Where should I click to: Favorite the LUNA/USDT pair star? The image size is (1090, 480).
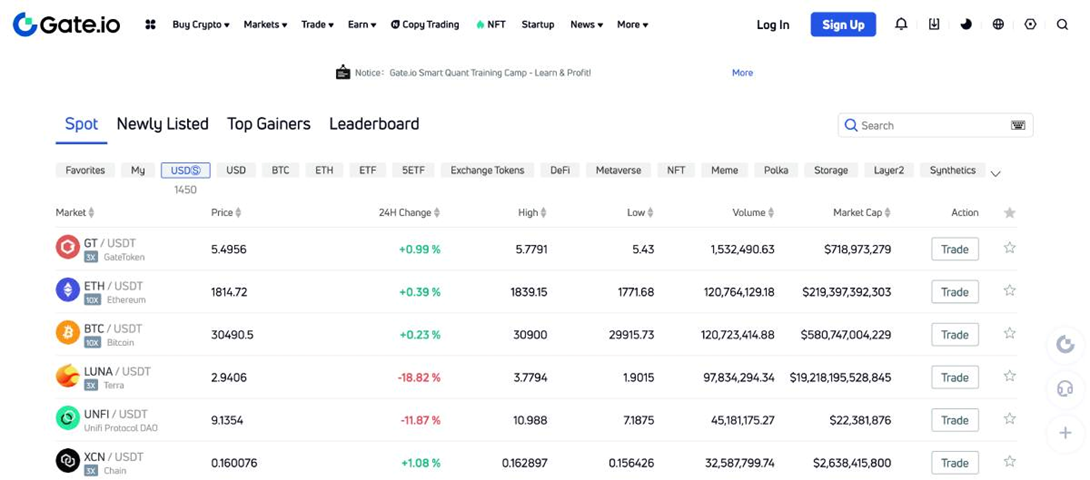click(x=1009, y=376)
